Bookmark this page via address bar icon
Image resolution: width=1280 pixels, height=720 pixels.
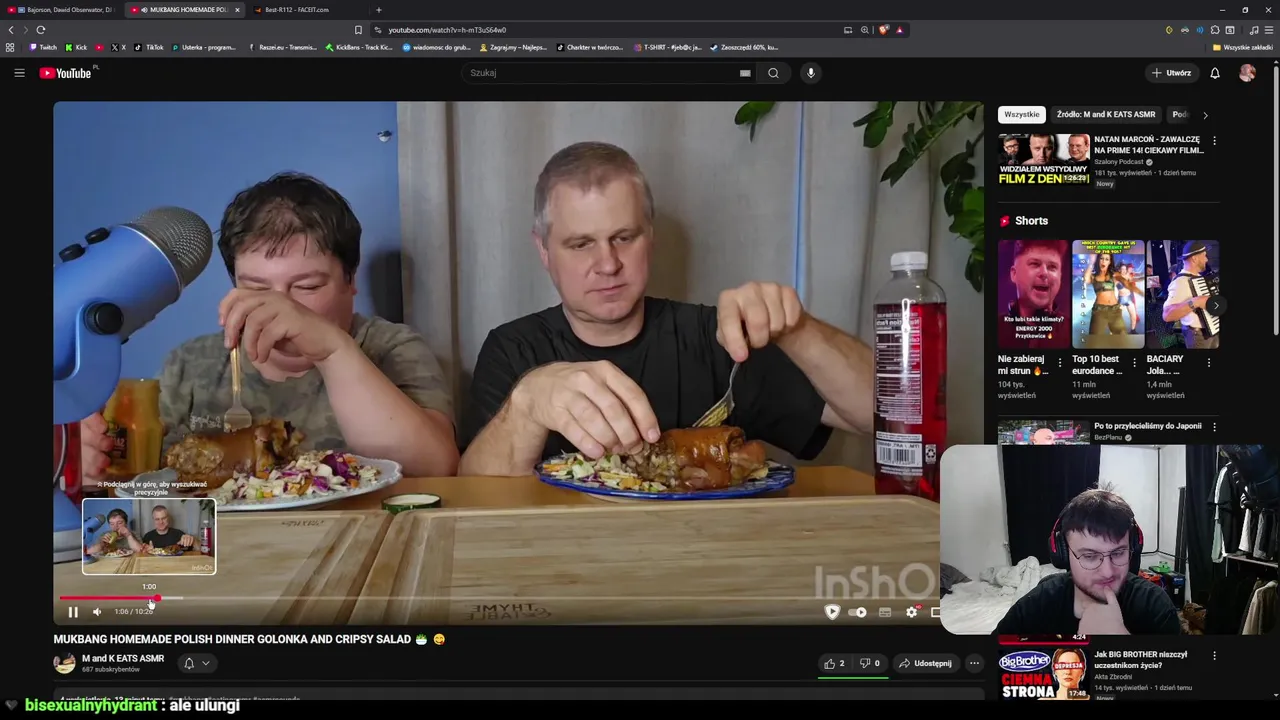point(358,30)
